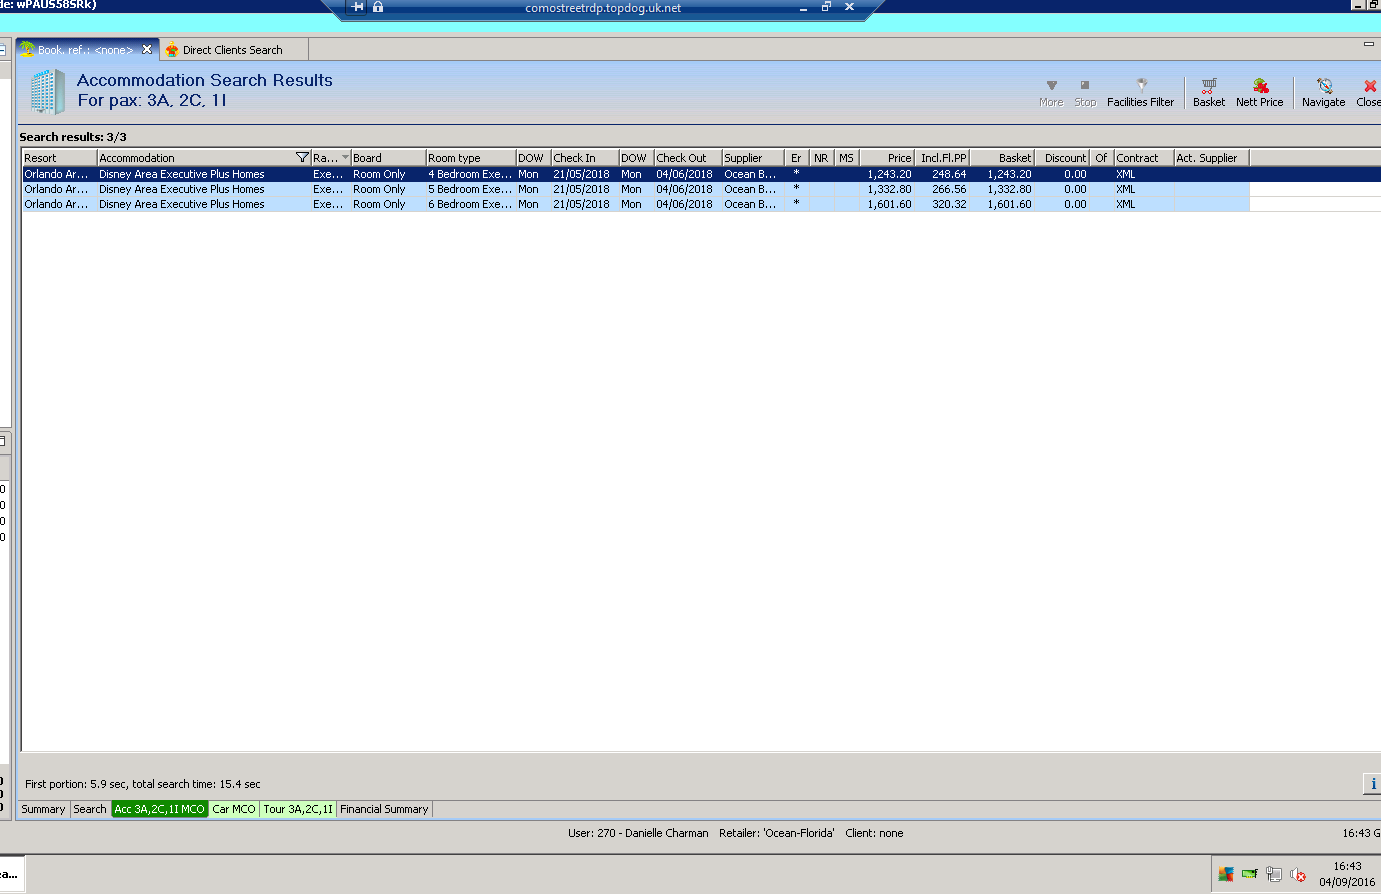
Task: Click the taskbar clock showing 16:43
Action: pos(1347,874)
